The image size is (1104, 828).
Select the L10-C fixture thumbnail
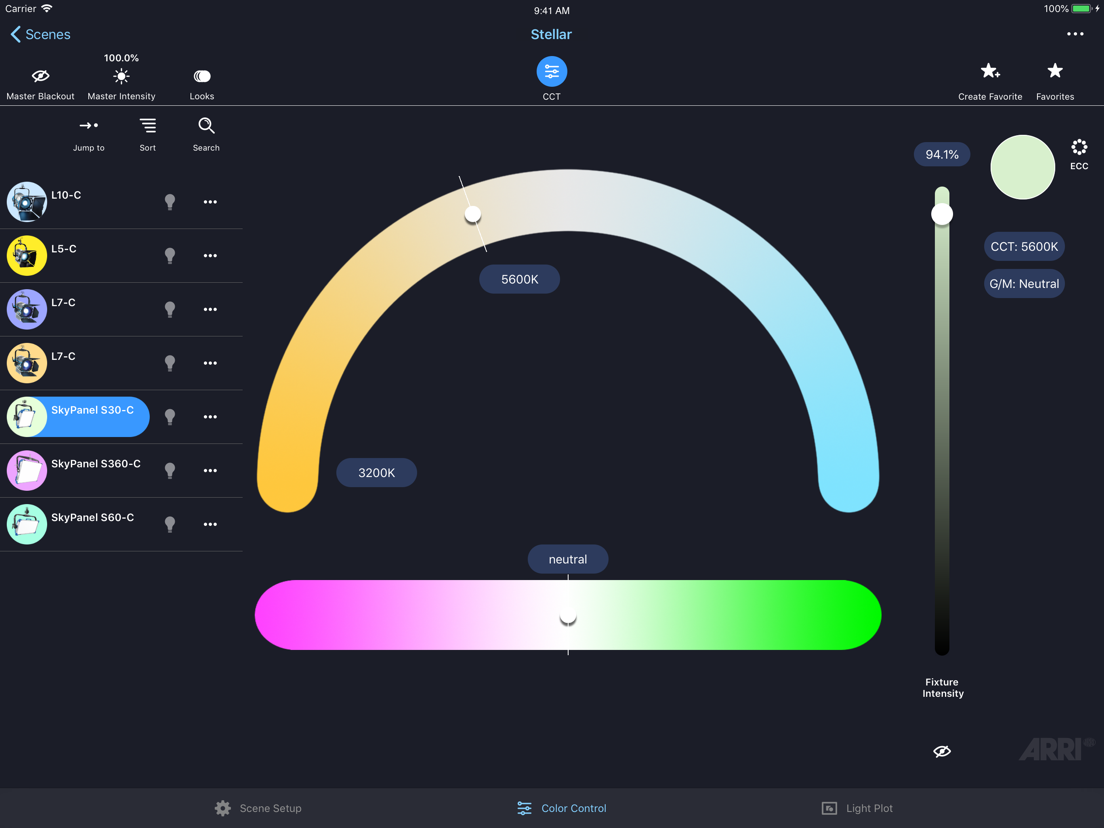coord(27,202)
